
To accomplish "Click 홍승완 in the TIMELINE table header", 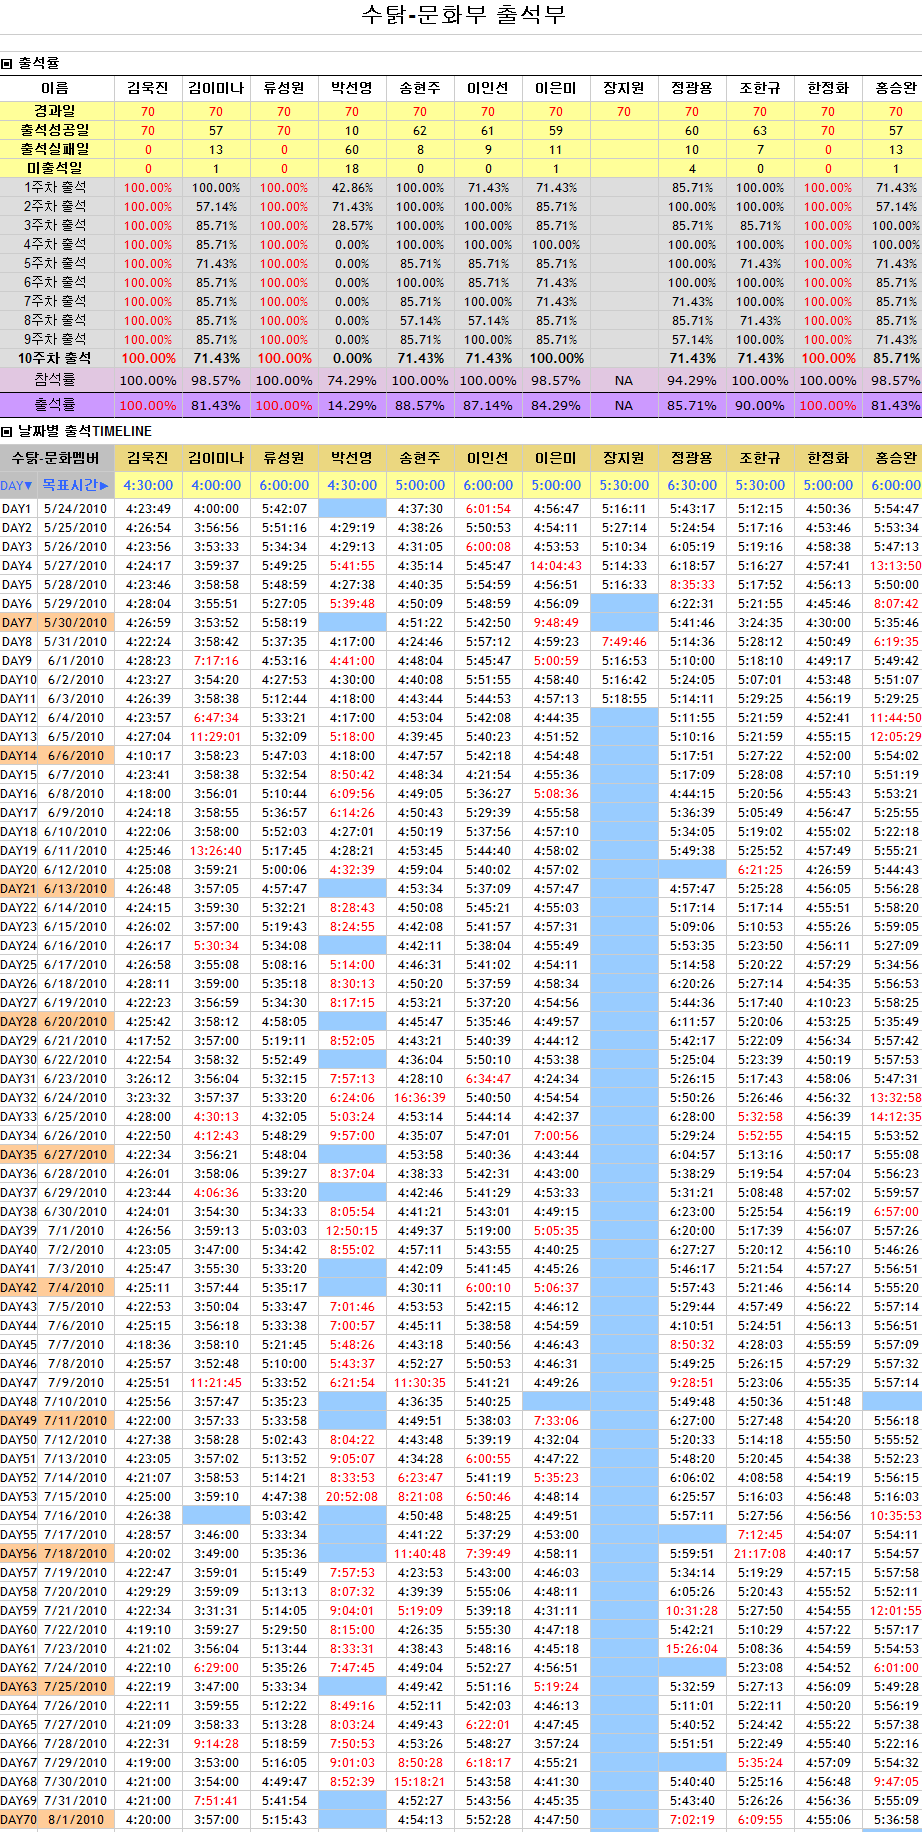I will (x=896, y=458).
